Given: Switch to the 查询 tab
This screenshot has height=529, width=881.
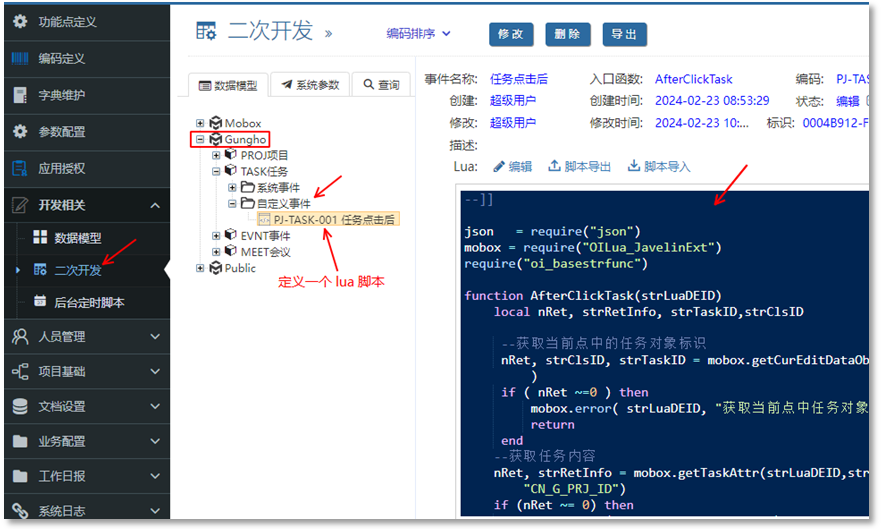Looking at the screenshot, I should 381,85.
